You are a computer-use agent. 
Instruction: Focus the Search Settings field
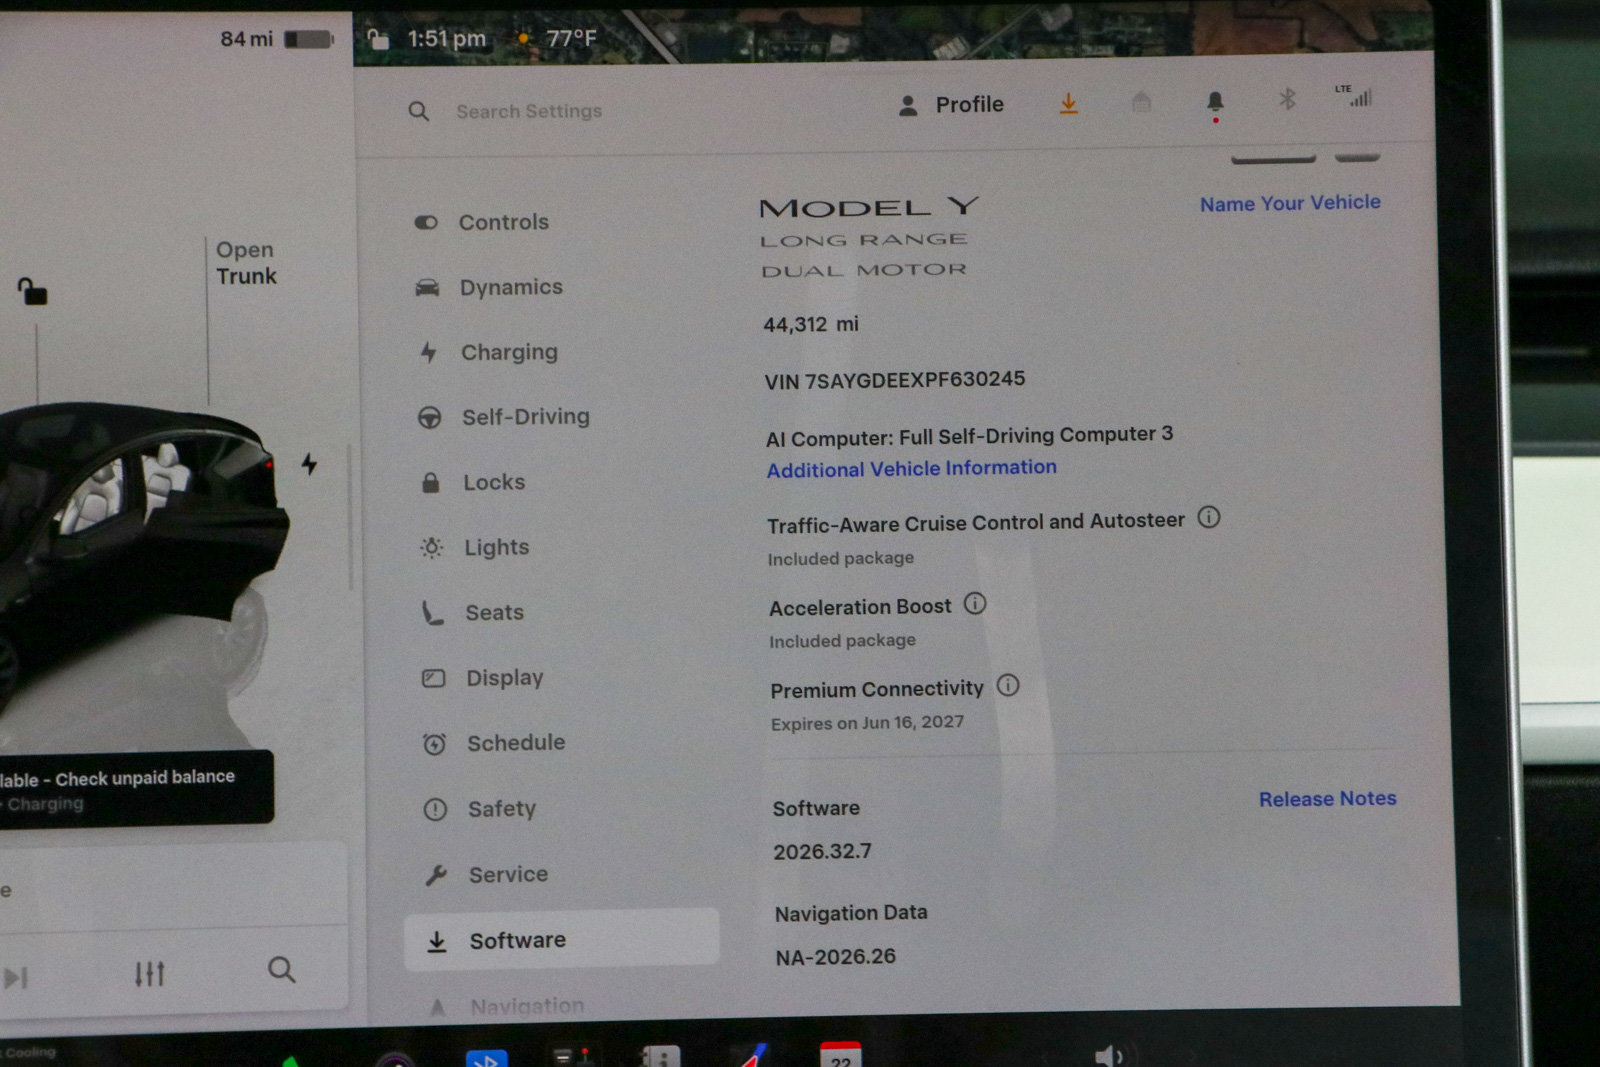529,111
